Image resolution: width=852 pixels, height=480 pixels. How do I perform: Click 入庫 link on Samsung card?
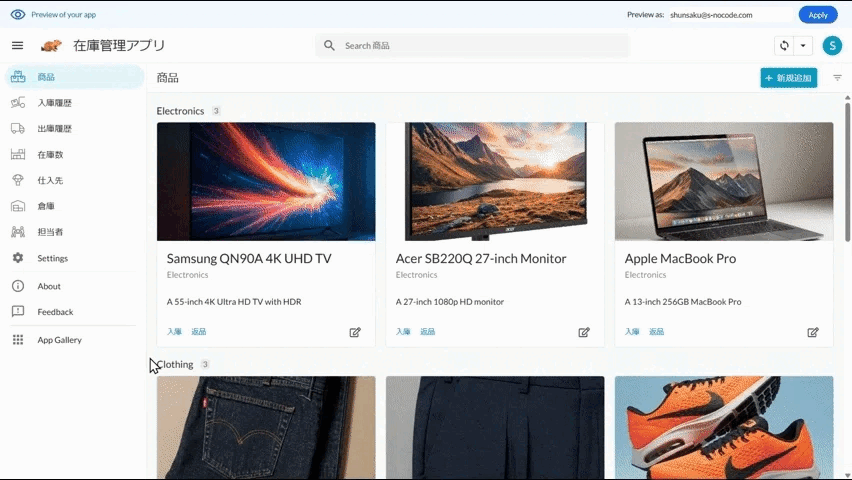174,332
